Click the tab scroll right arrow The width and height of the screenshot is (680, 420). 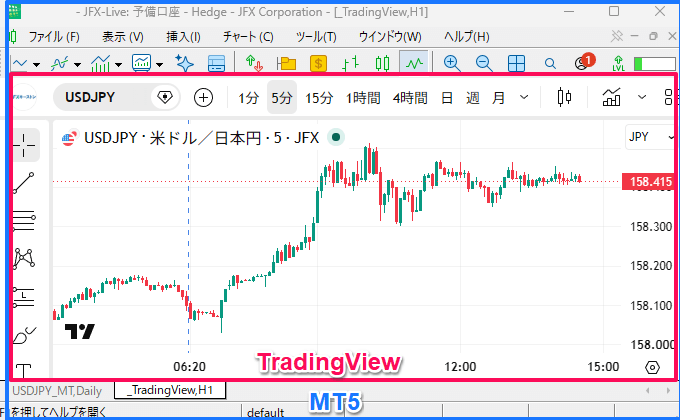coord(668,390)
